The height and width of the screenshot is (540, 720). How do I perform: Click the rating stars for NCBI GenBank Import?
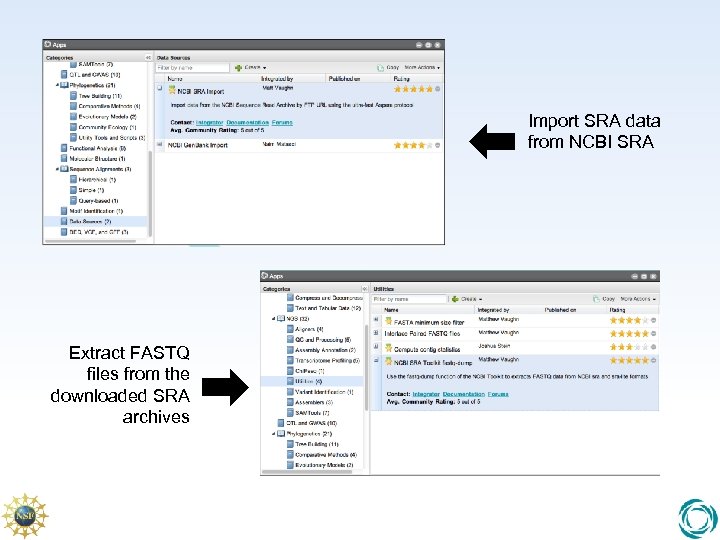[413, 146]
